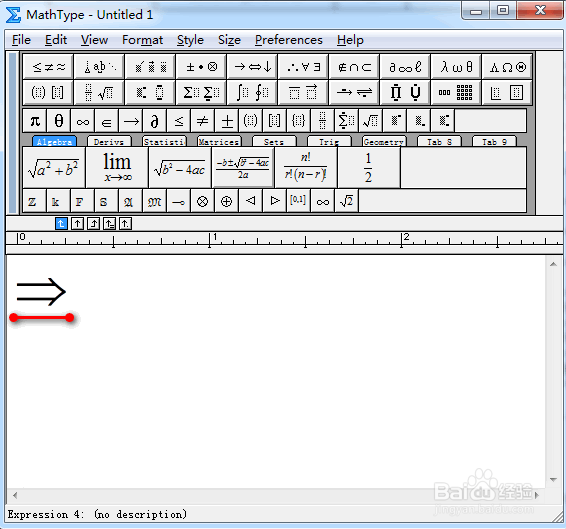Switch to the Matrices tab

click(219, 142)
